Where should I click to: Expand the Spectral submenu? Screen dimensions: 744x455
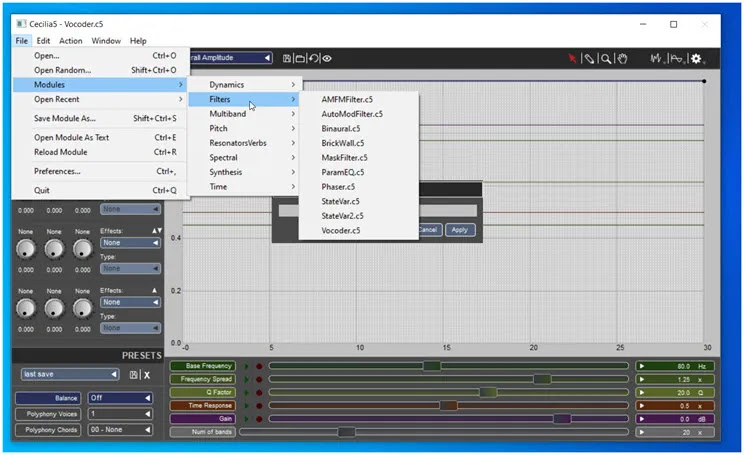pos(244,158)
